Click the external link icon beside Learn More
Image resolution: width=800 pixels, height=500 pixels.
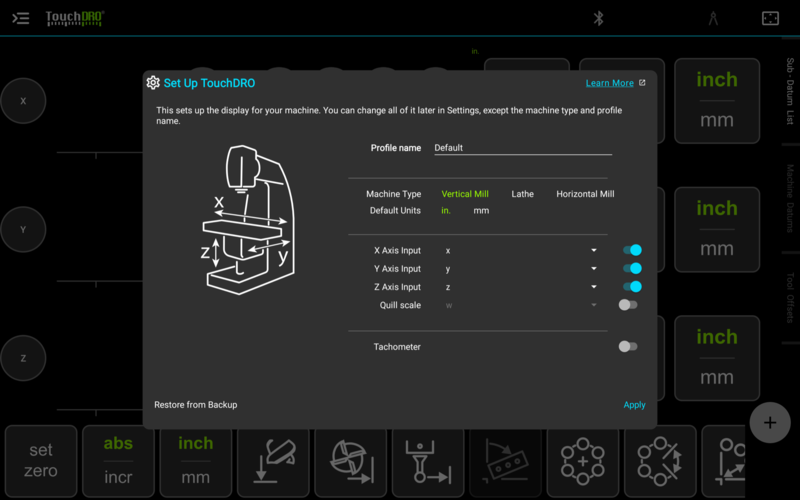(642, 83)
